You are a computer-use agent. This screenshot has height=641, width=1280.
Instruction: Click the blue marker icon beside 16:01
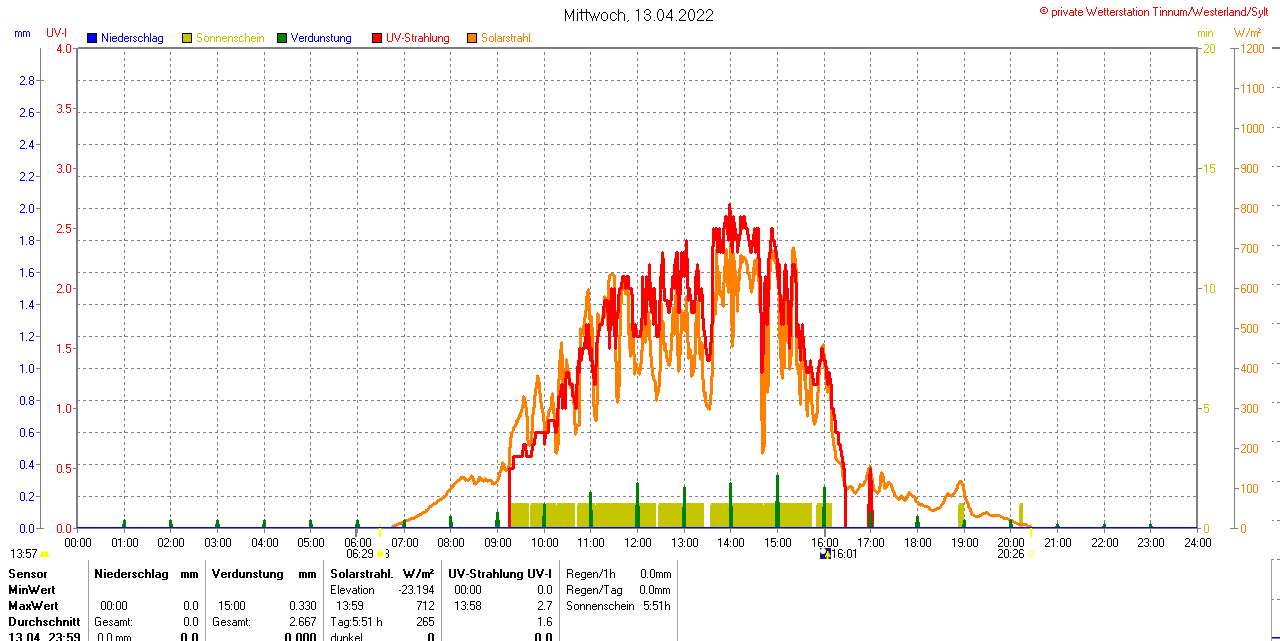pos(825,554)
